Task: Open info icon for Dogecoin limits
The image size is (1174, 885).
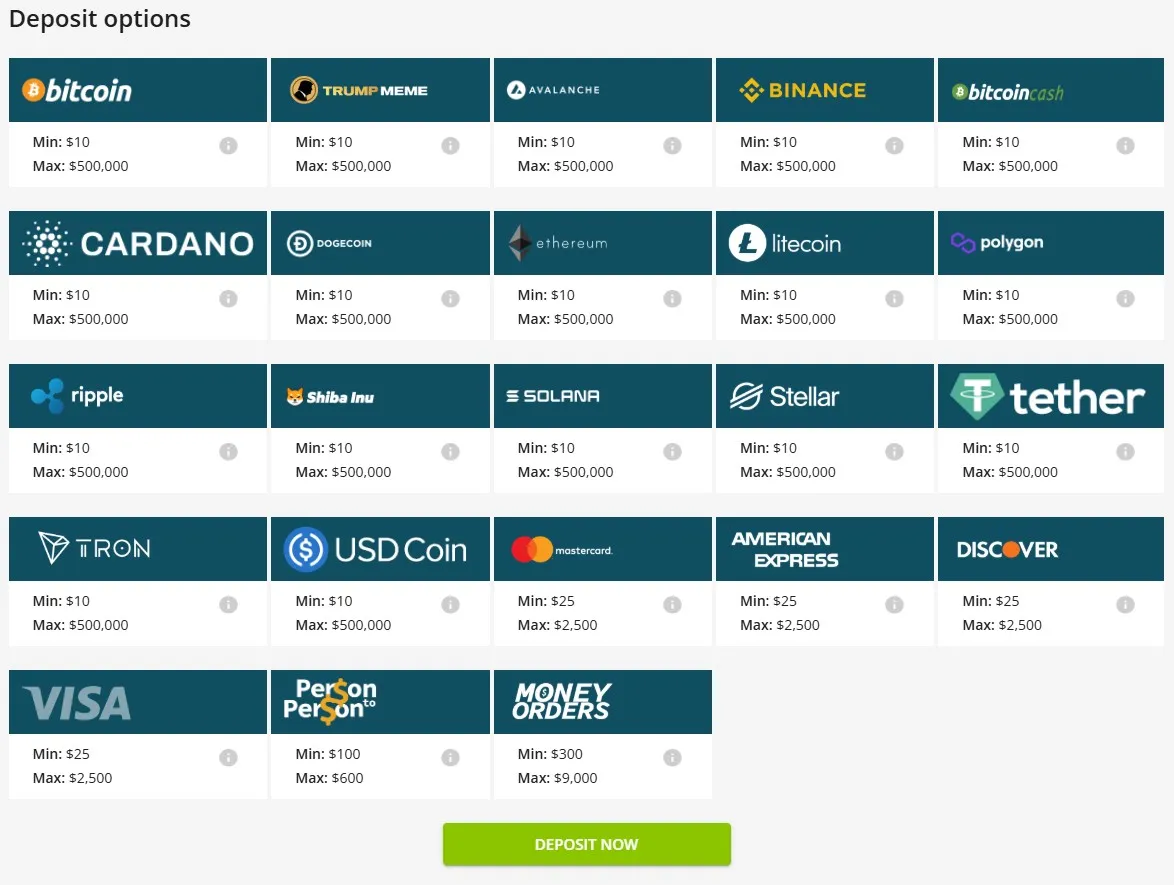Action: [x=450, y=299]
